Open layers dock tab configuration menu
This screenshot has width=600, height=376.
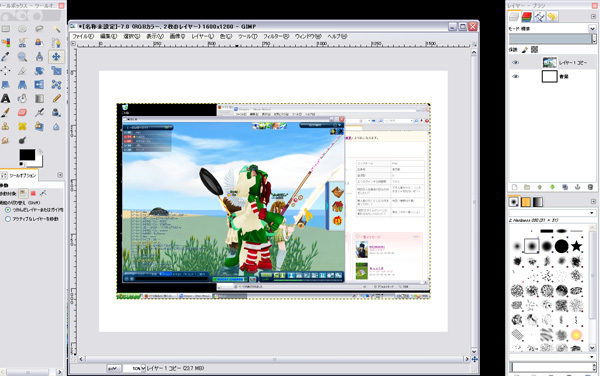593,17
